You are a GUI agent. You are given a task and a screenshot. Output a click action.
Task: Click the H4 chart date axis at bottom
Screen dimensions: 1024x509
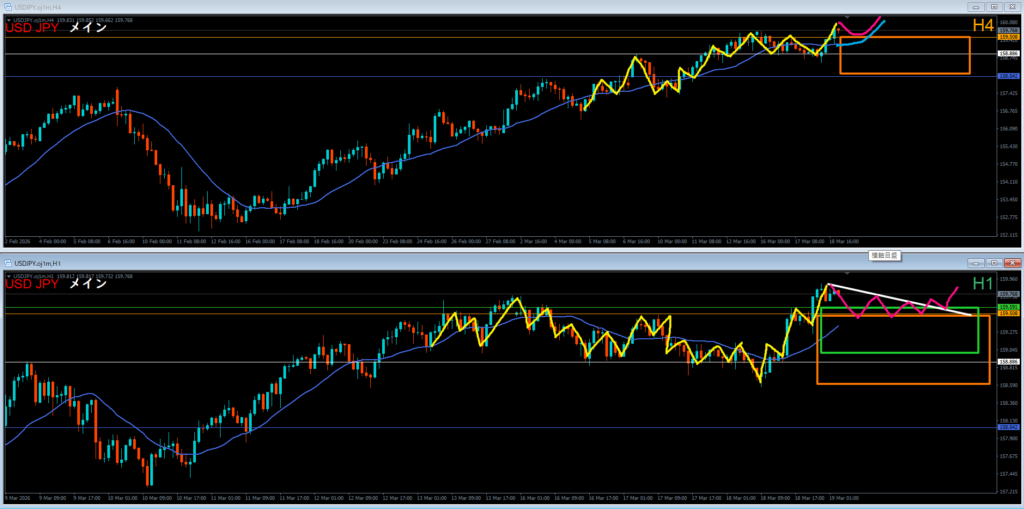[400, 242]
